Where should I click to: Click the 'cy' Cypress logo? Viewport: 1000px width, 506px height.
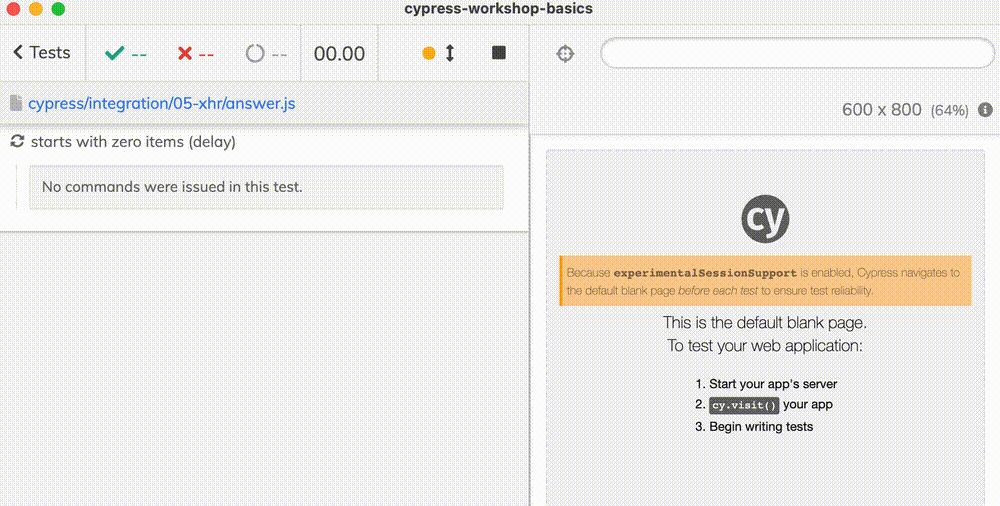coord(765,219)
